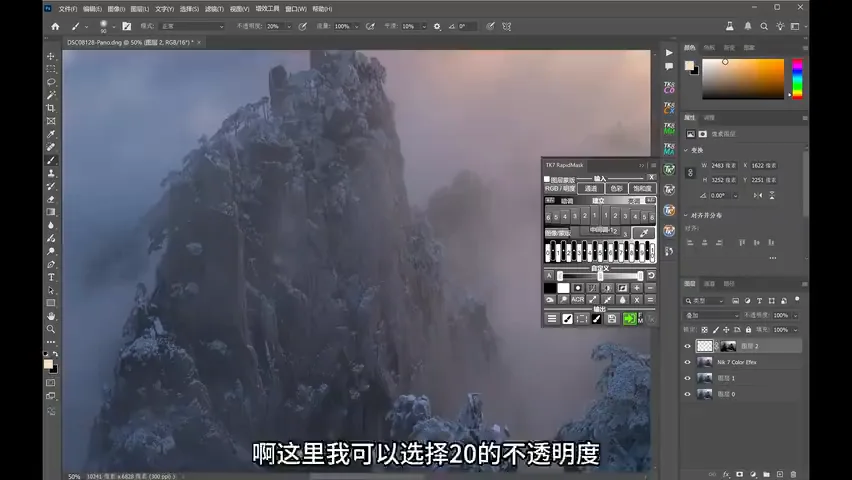Open the 编辑(E) menu
Viewport: 852px width, 480px height.
[92, 9]
